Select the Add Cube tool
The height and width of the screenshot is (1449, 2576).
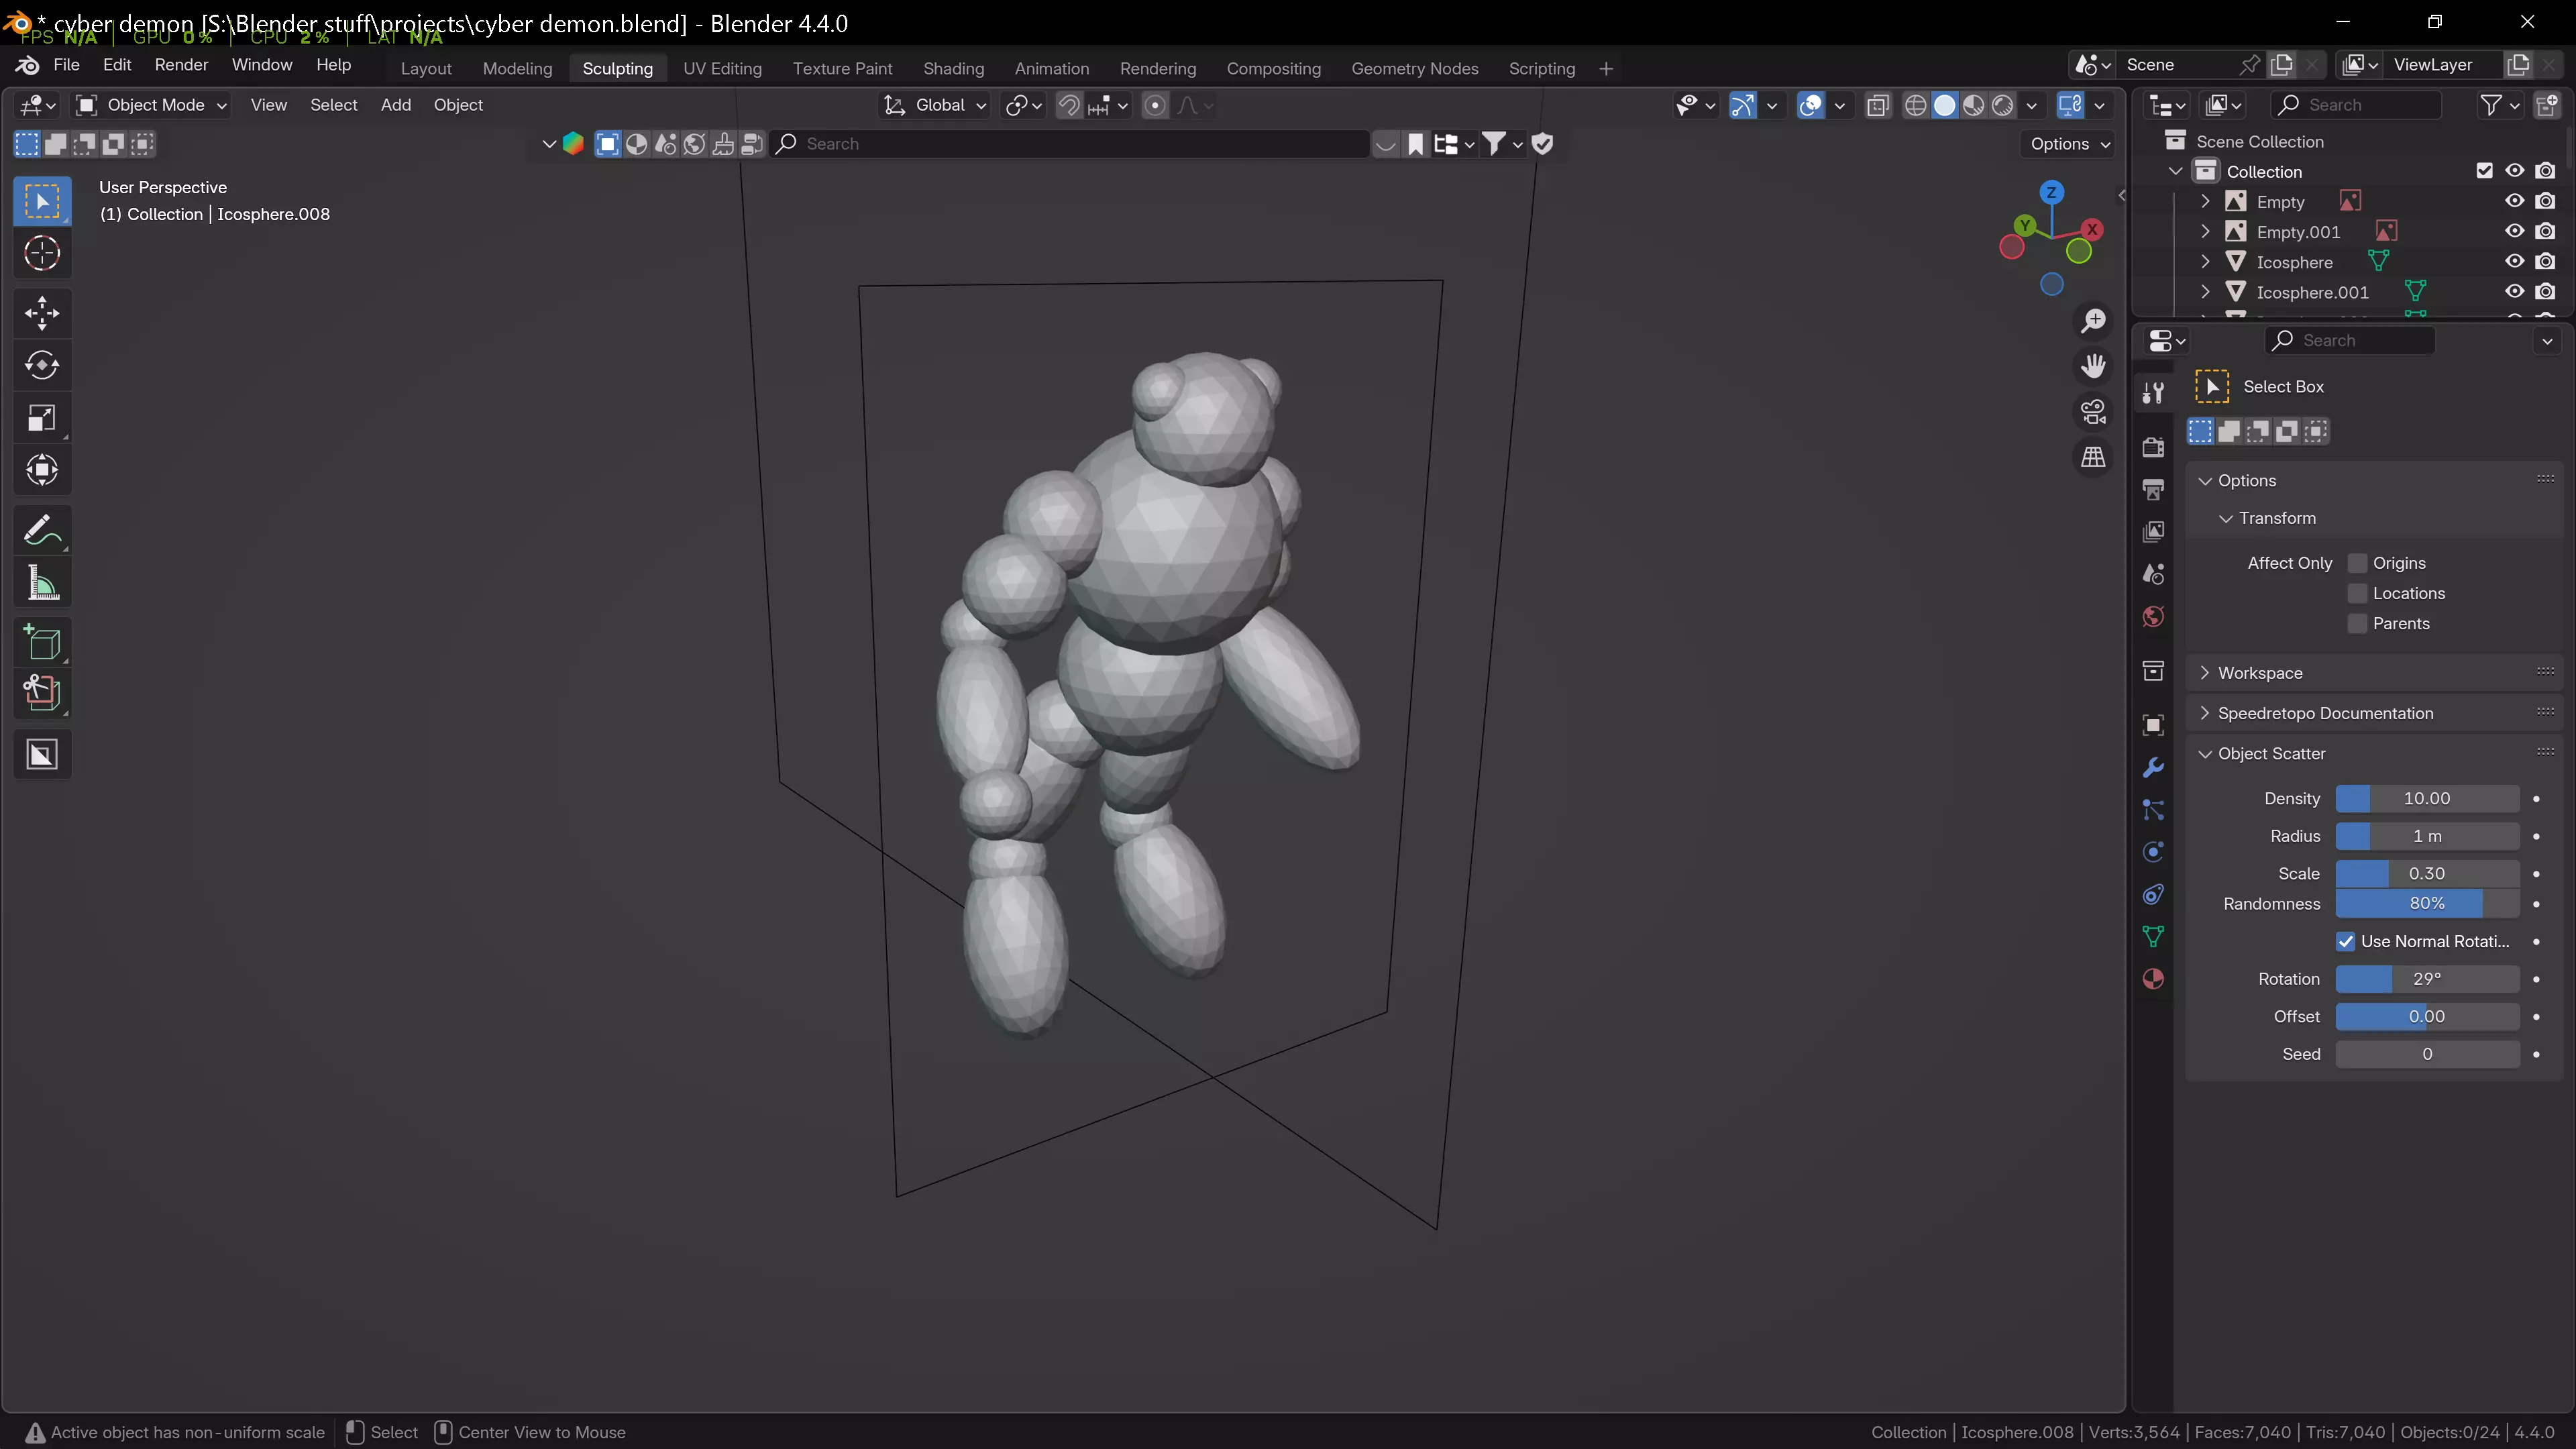pos(42,642)
